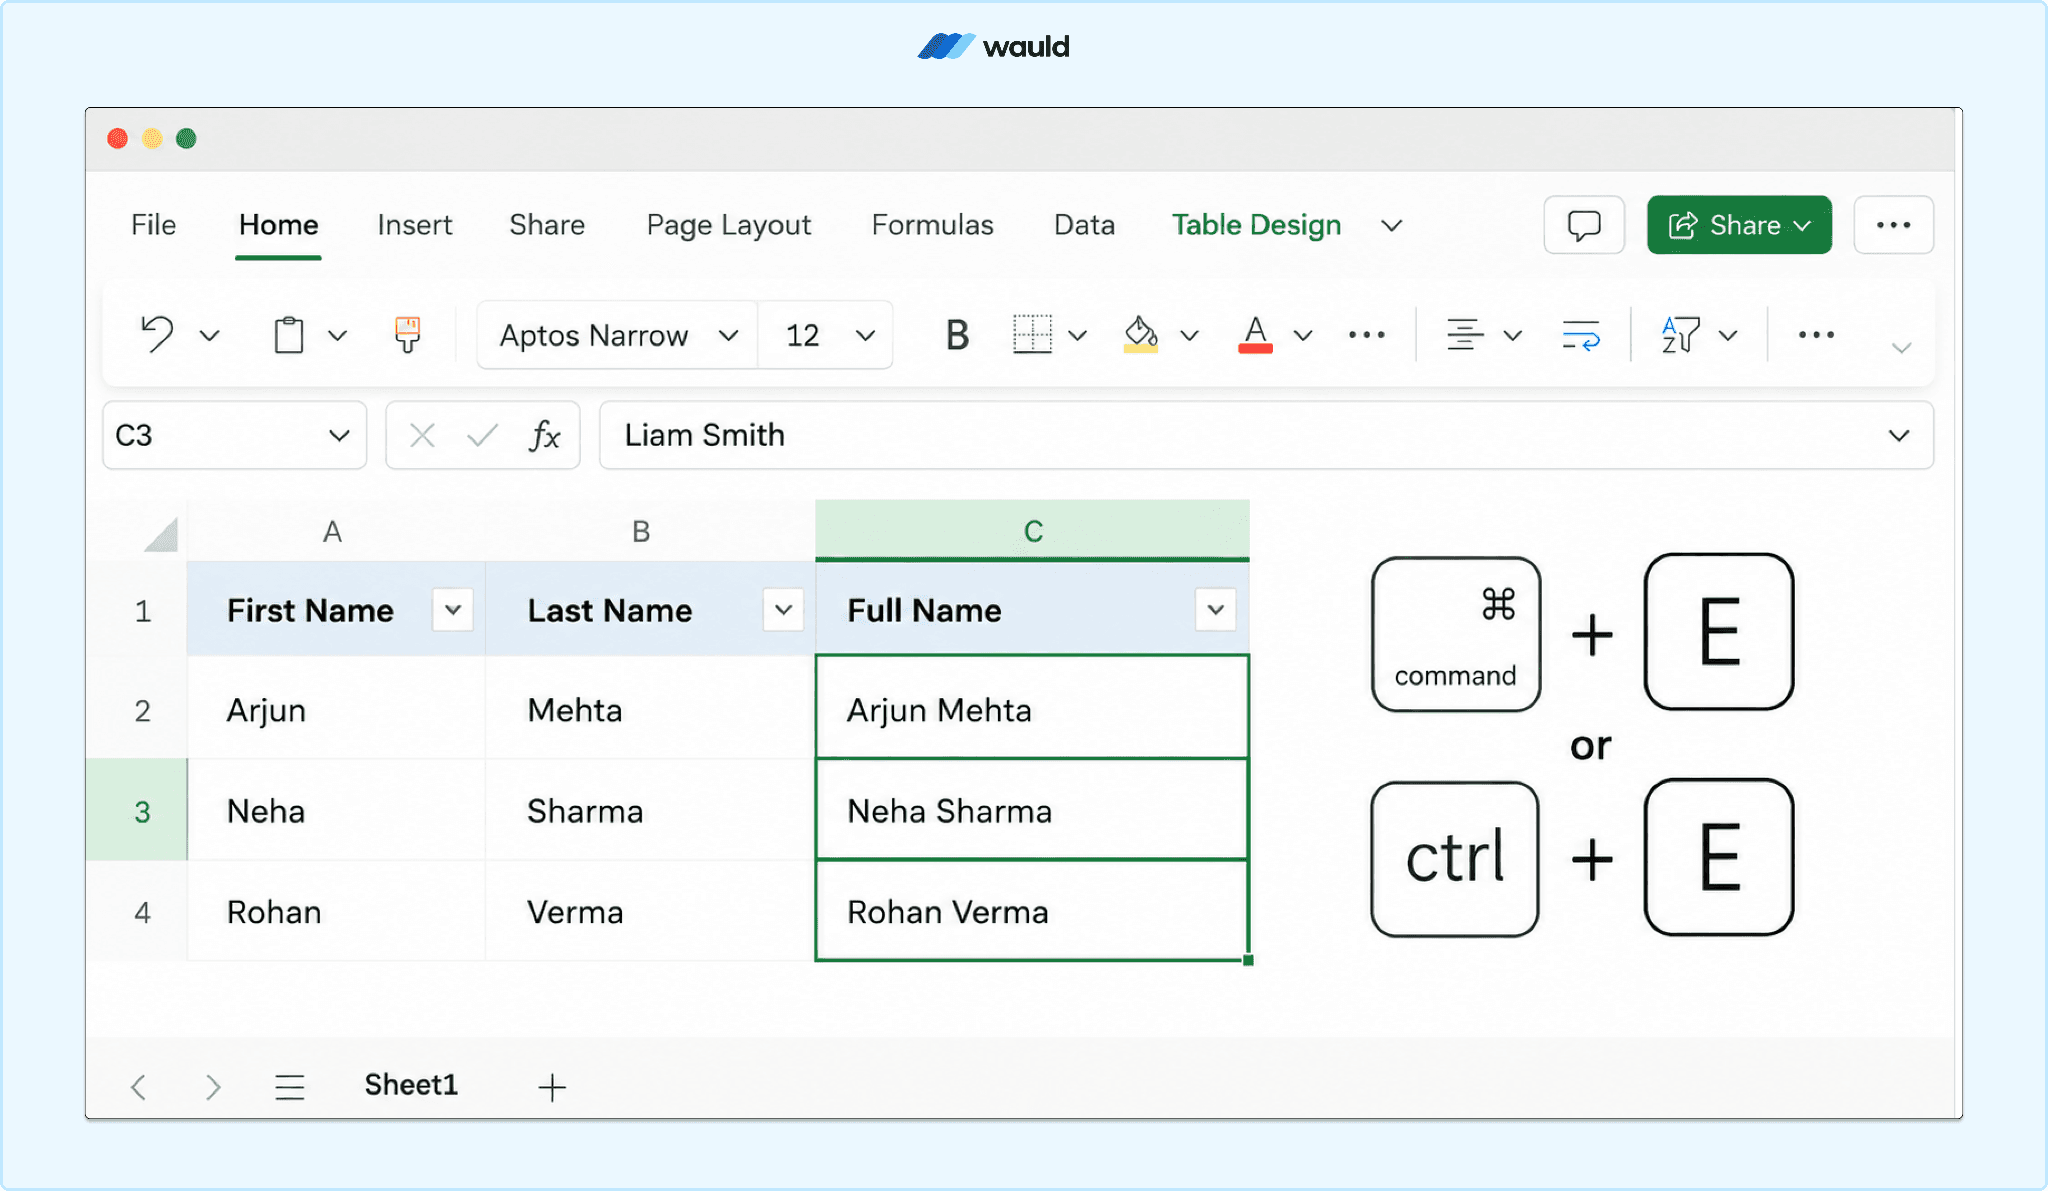Click the Borders icon

point(1032,334)
